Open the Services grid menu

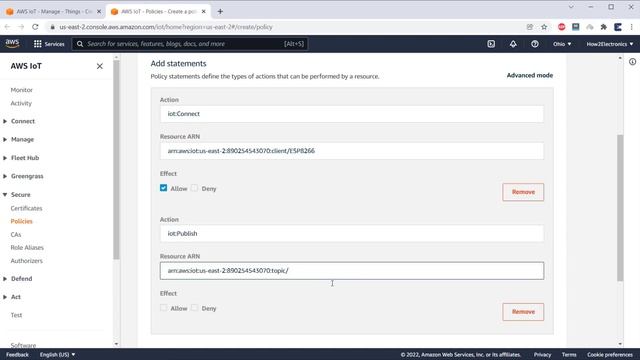[x=49, y=44]
